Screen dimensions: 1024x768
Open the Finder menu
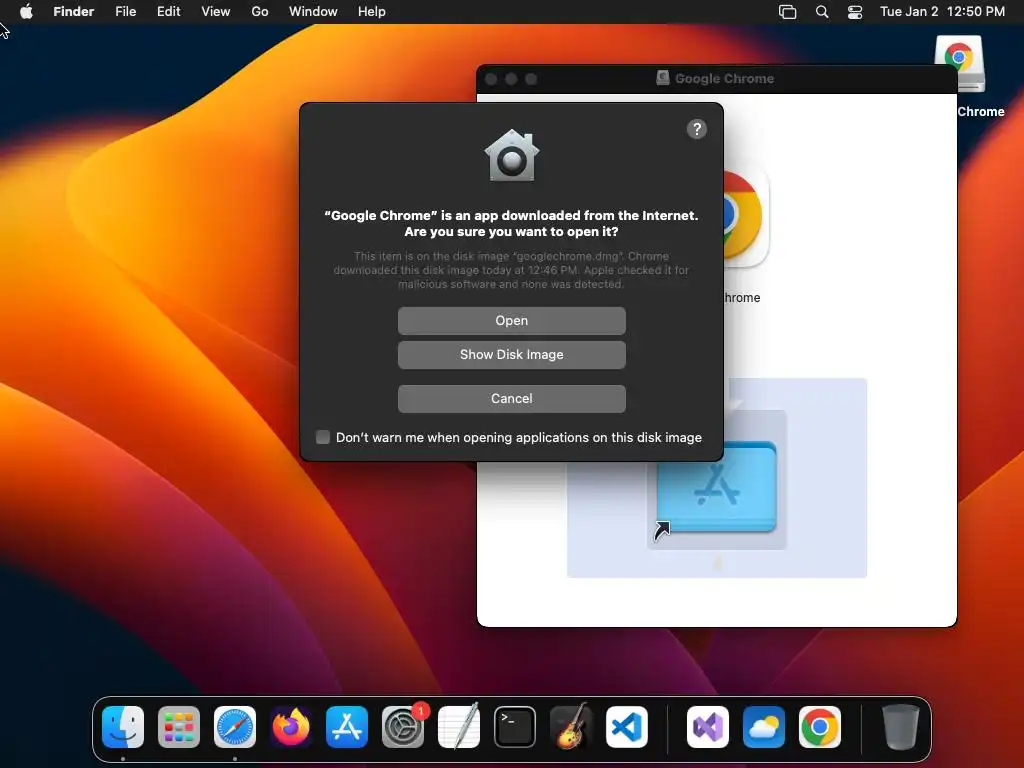74,12
